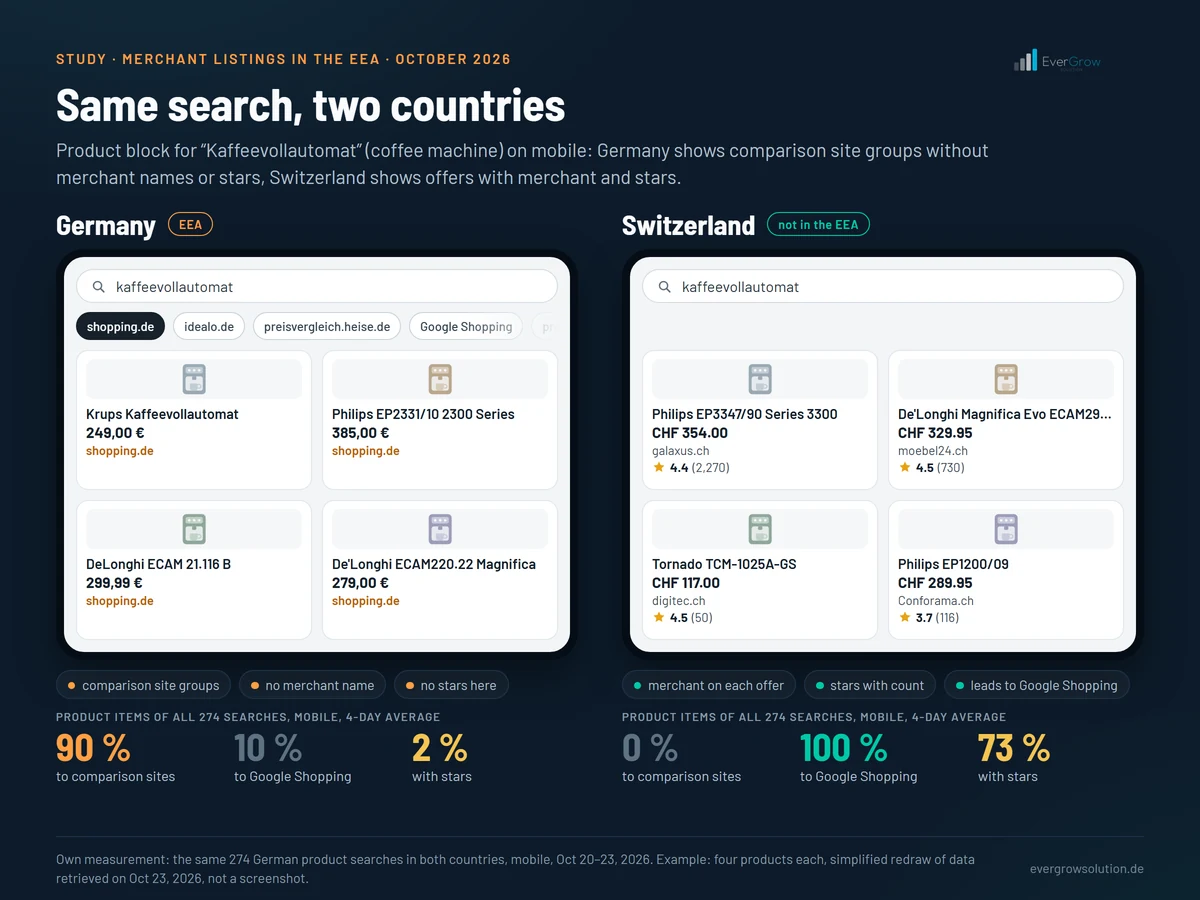
Task: Click the Switzerland search field
Action: 883,287
